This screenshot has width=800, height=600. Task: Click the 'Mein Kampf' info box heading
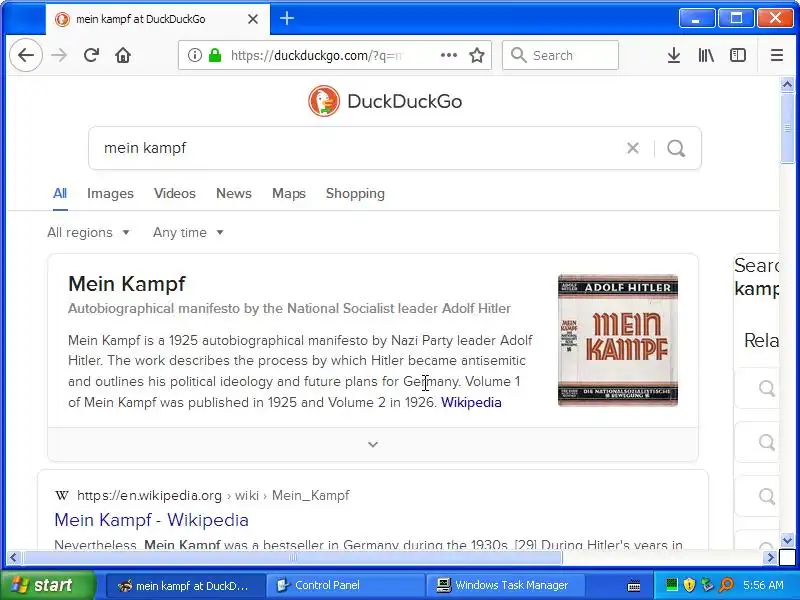pos(127,284)
